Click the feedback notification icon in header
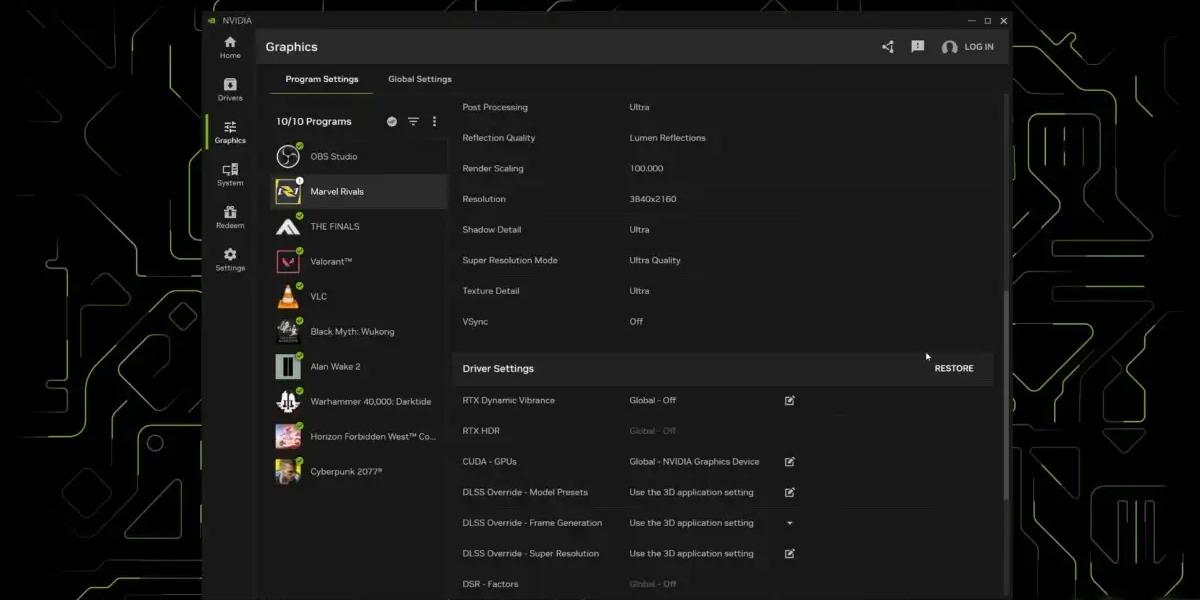The height and width of the screenshot is (600, 1200). point(918,47)
